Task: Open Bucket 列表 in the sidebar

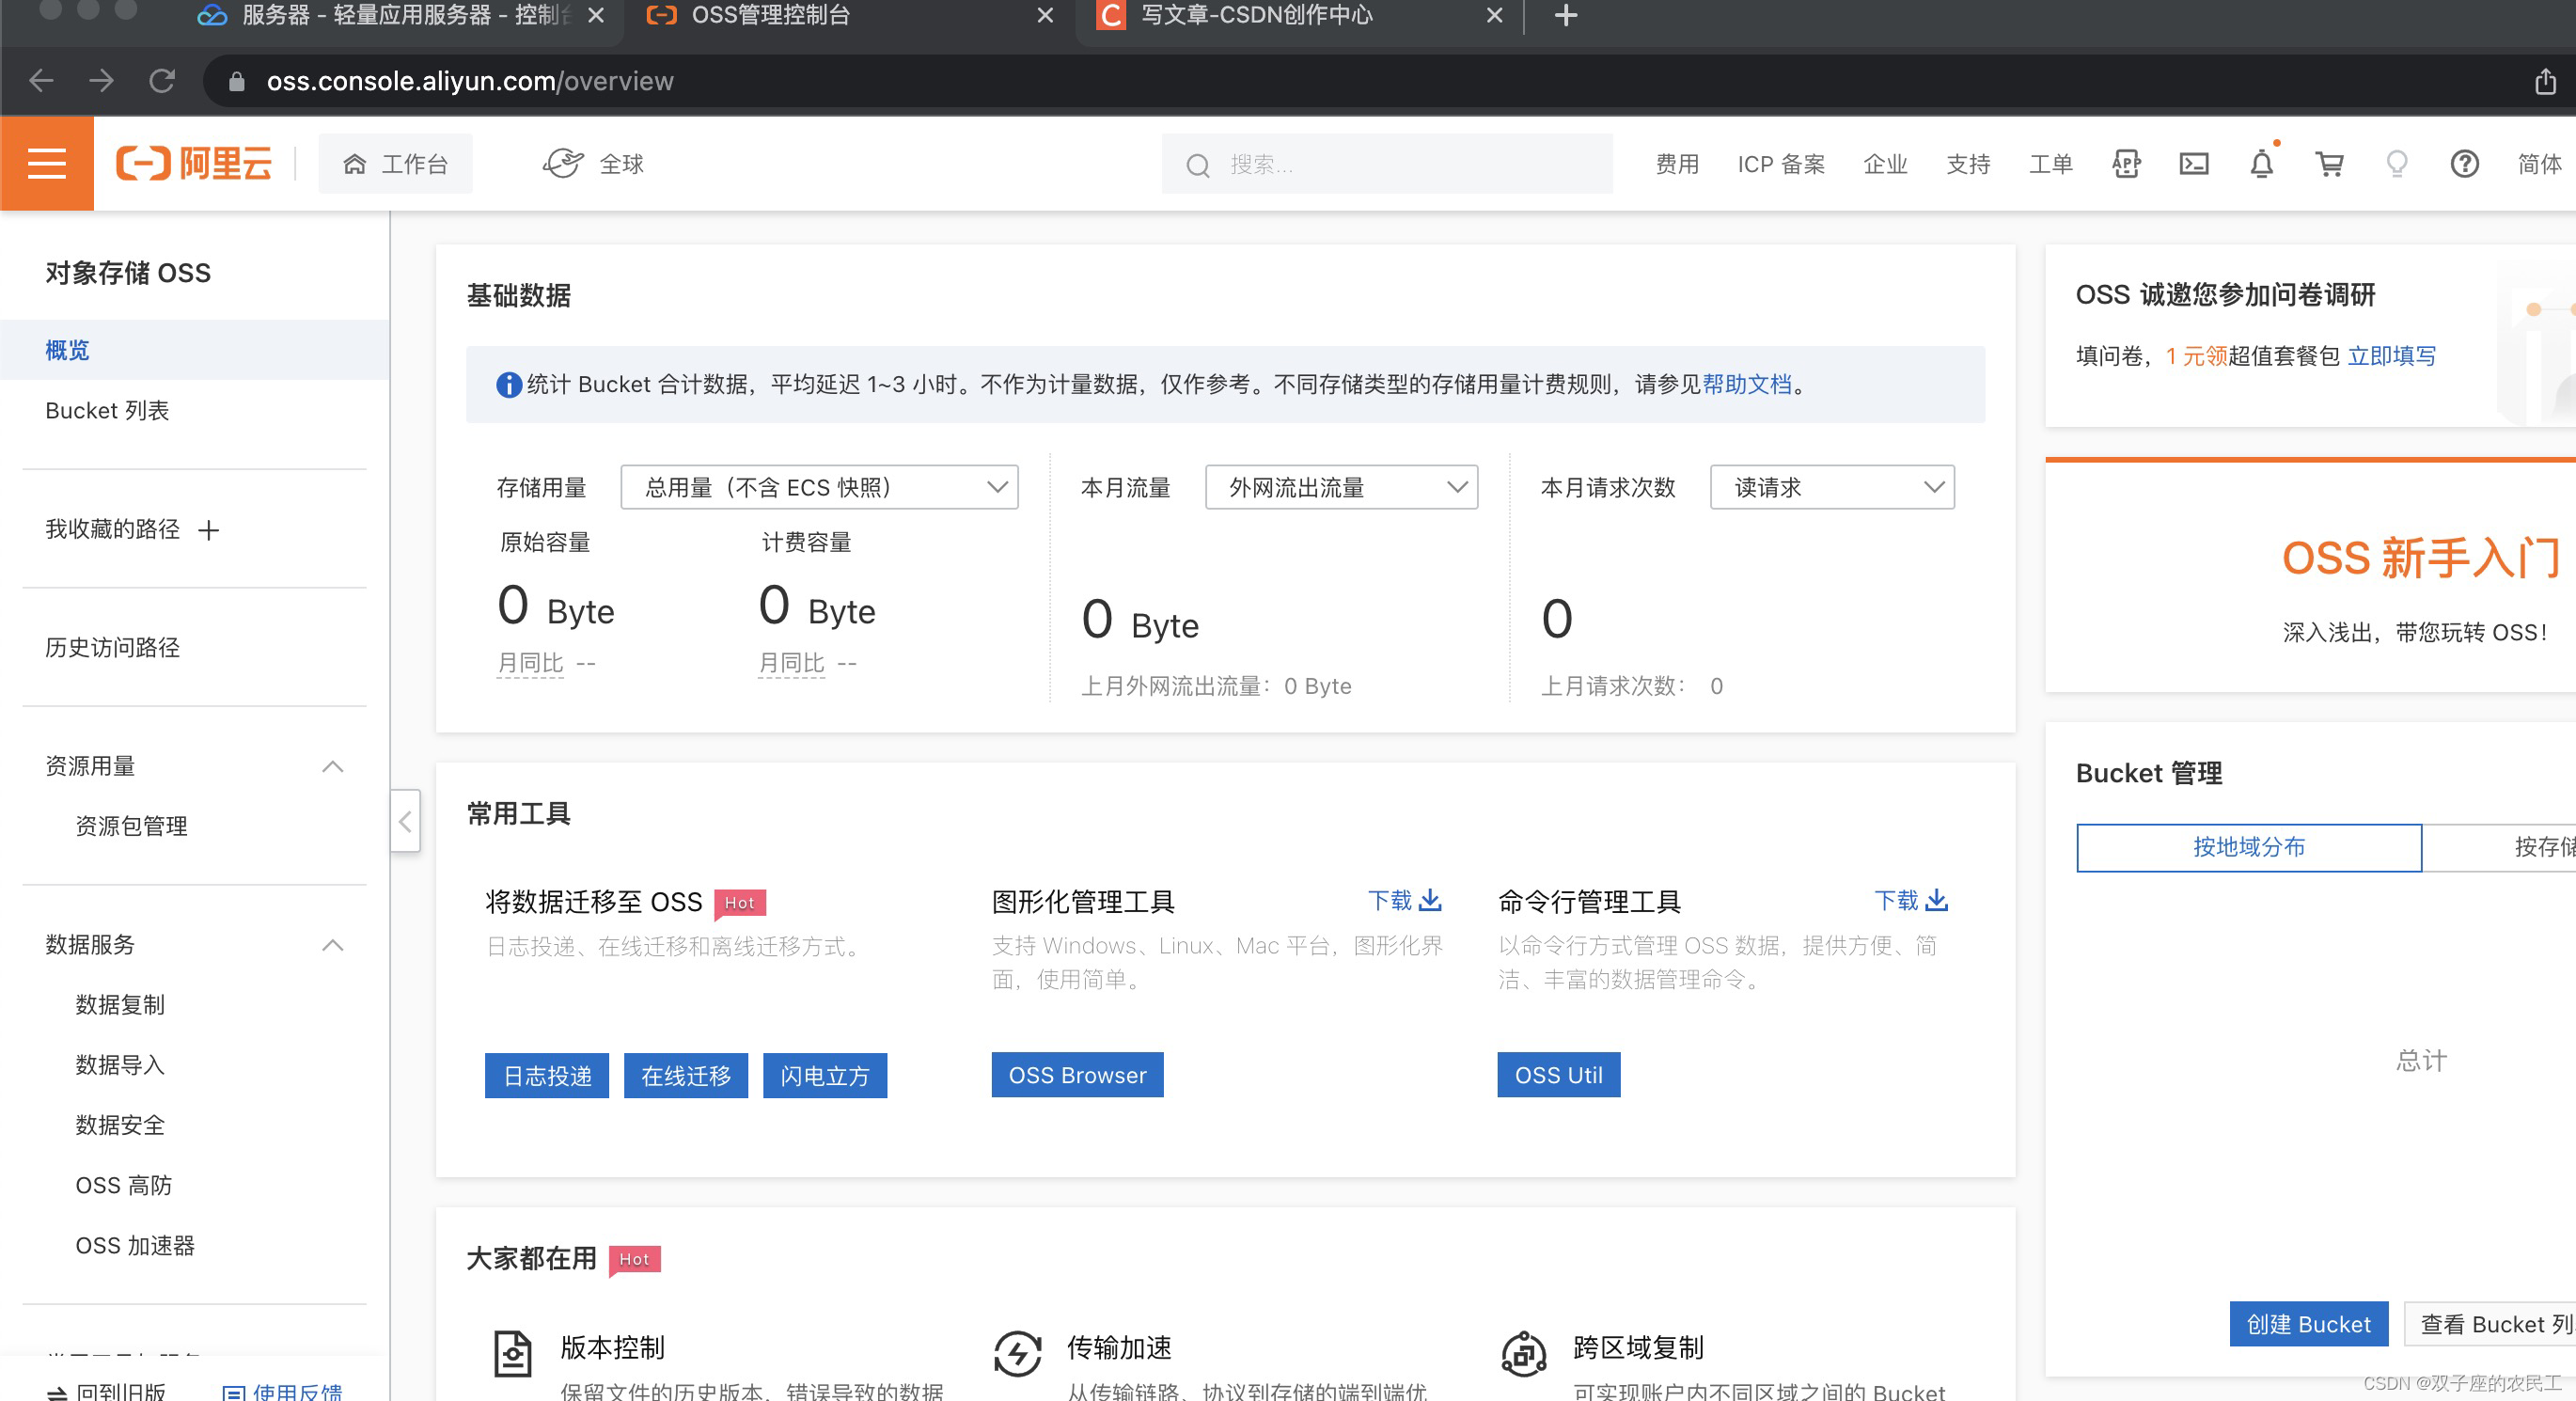Action: pyautogui.click(x=107, y=410)
